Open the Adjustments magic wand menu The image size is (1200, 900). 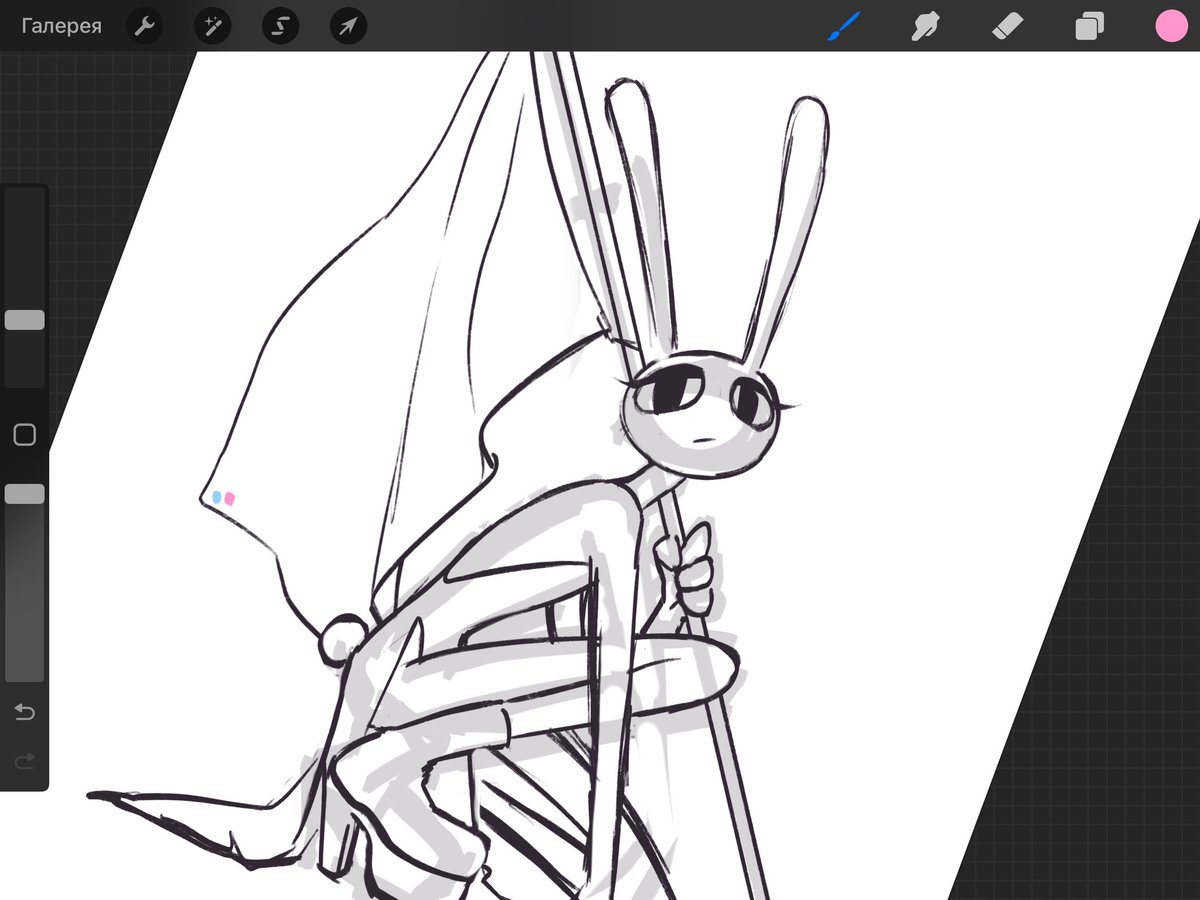212,26
